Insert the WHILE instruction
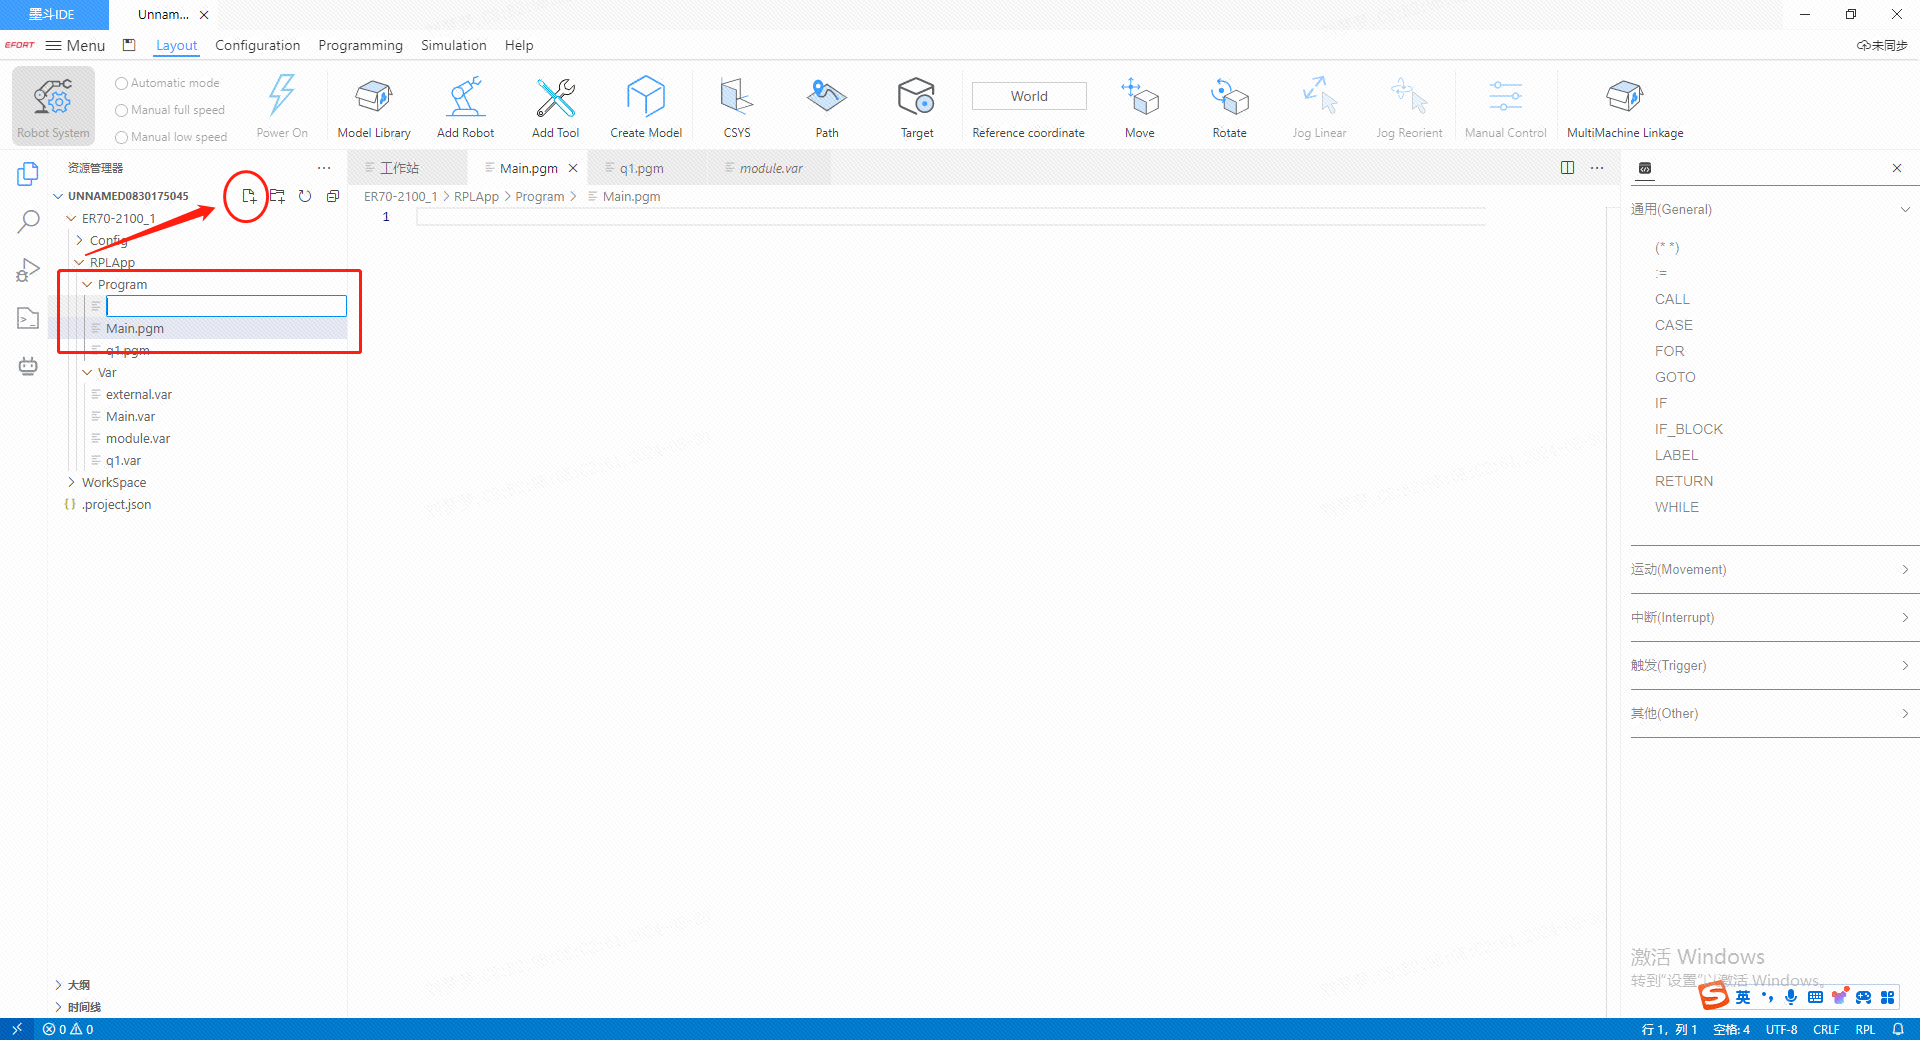The height and width of the screenshot is (1040, 1920). pyautogui.click(x=1676, y=508)
